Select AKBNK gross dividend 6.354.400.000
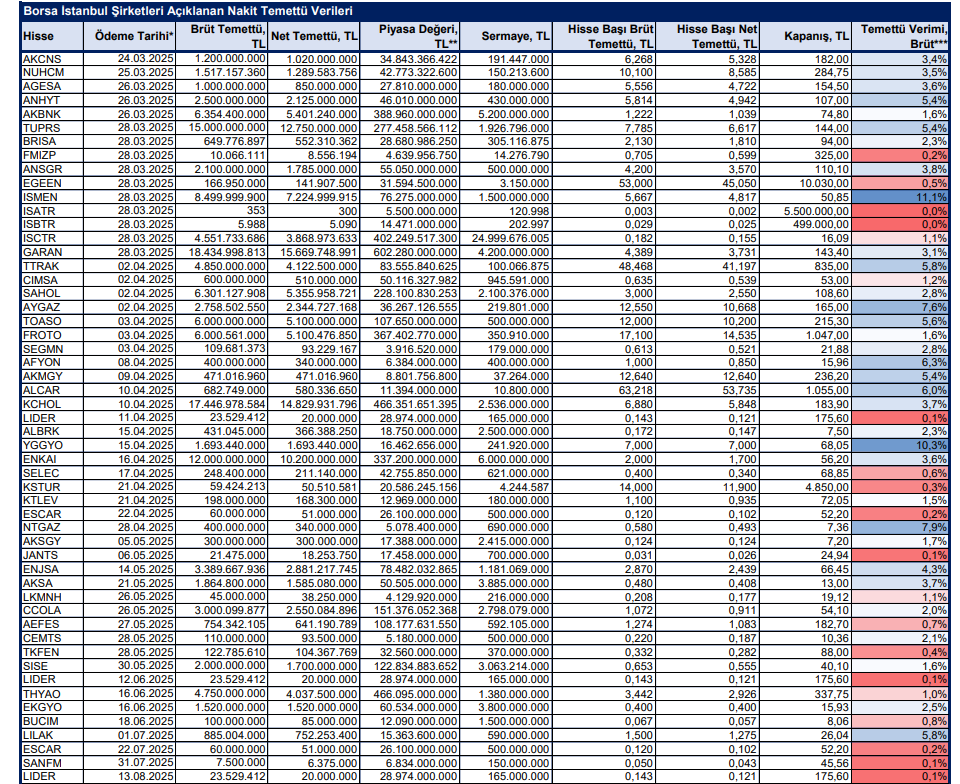The image size is (960, 784). (x=224, y=114)
